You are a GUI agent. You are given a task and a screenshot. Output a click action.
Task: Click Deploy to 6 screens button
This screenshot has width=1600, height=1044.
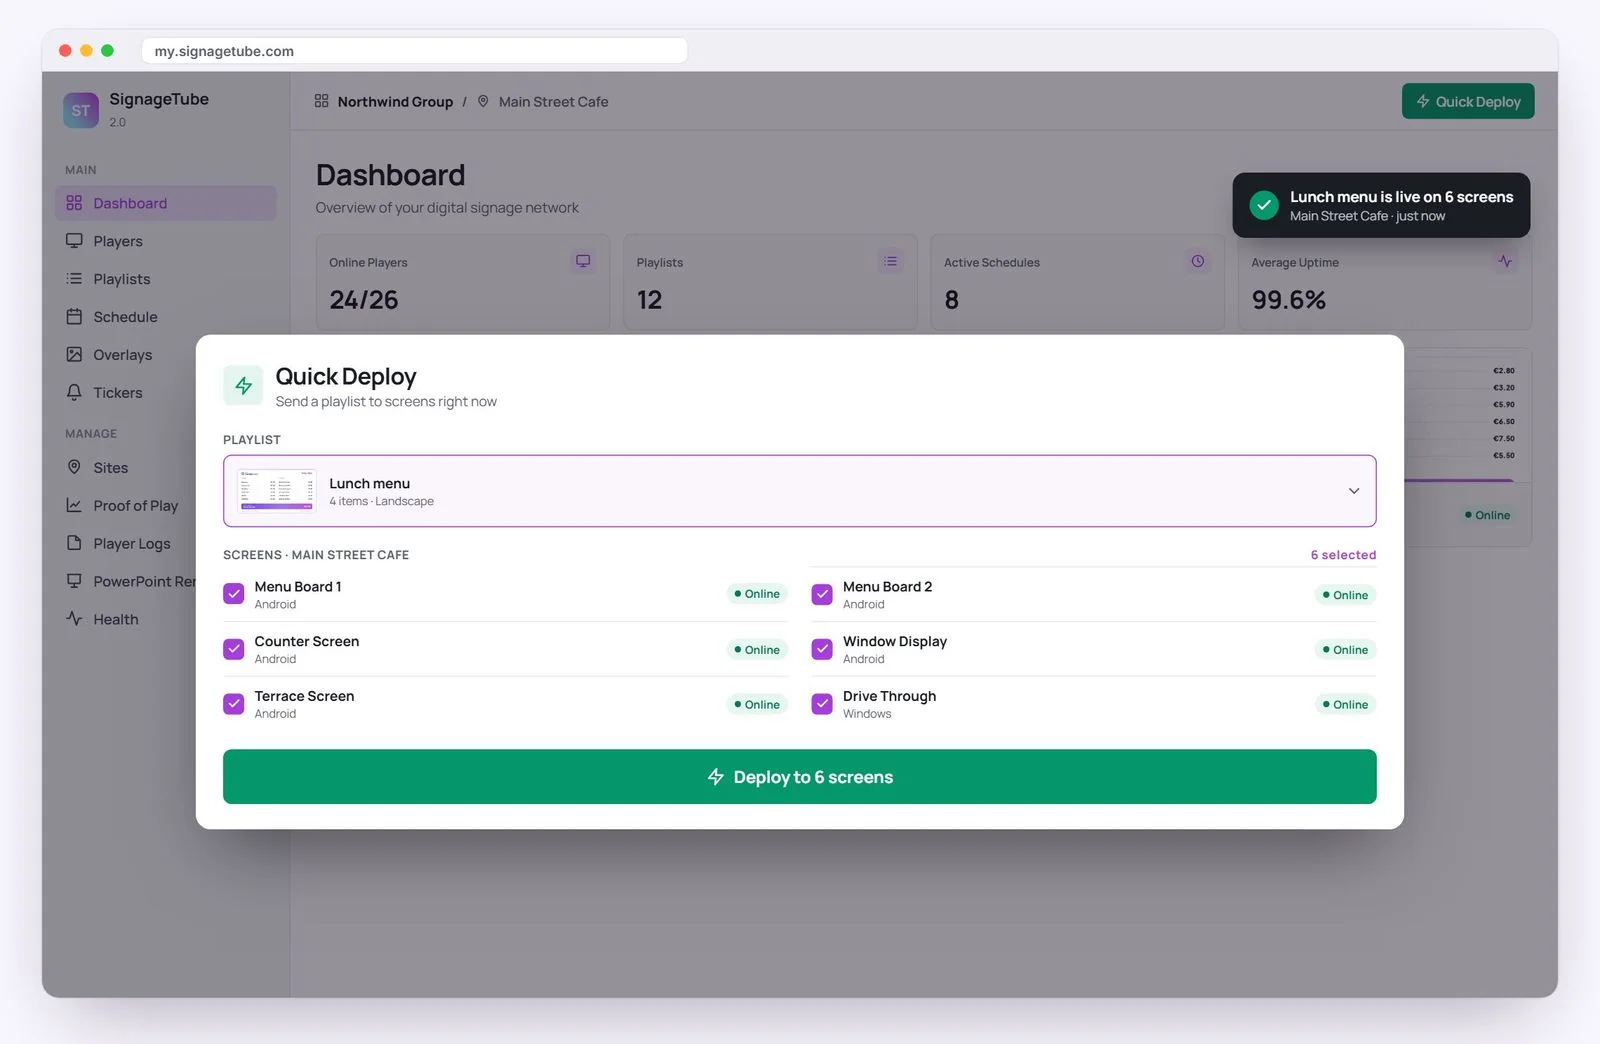pyautogui.click(x=800, y=777)
